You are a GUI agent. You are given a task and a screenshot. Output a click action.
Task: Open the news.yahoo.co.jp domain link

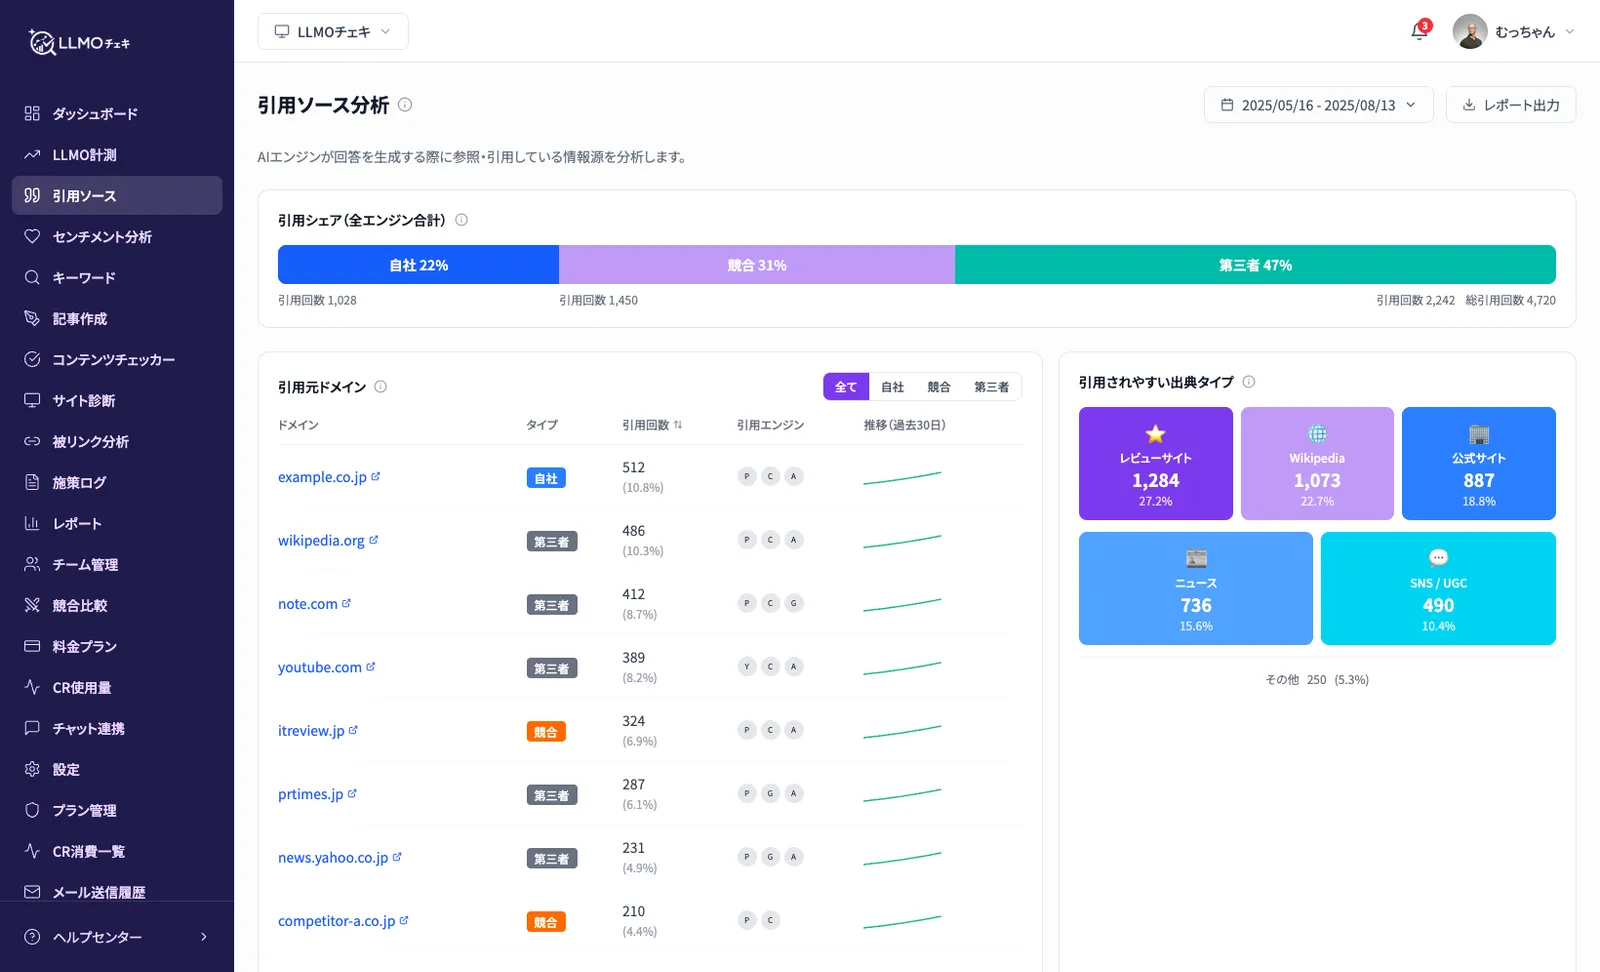pyautogui.click(x=333, y=858)
